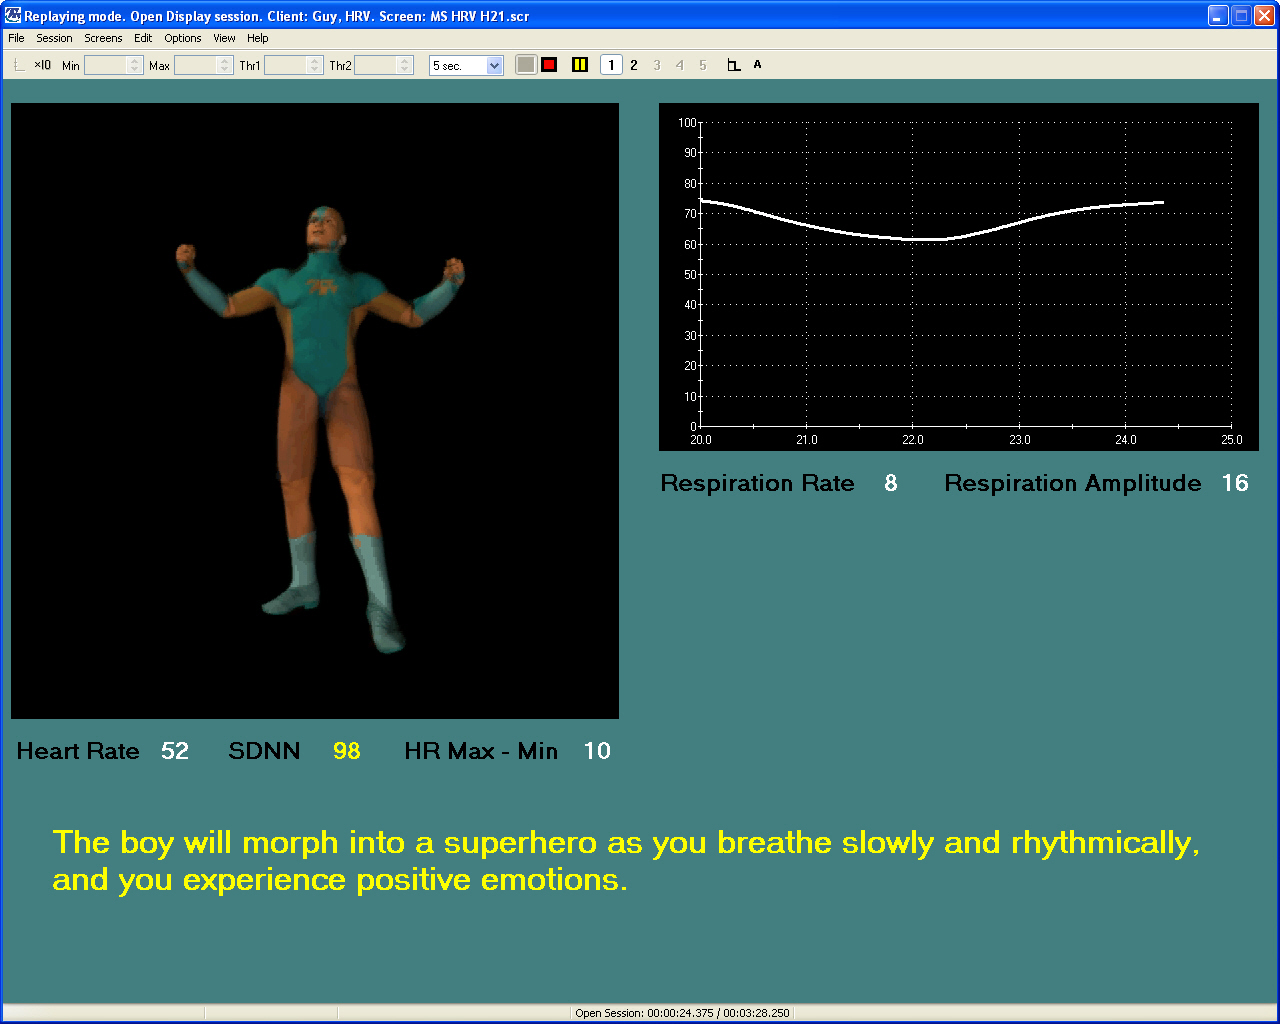Select screen 3 toggle button
1280x1024 pixels.
point(657,65)
